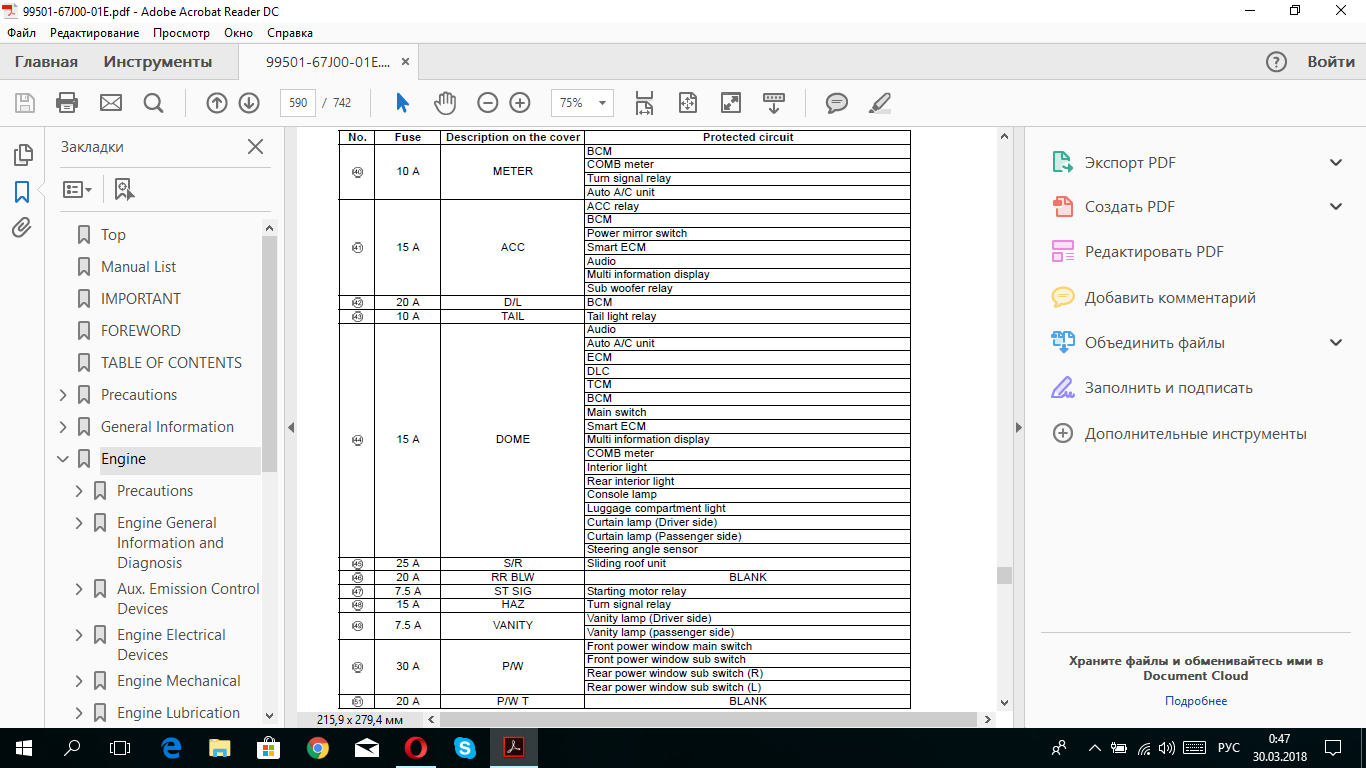1366x768 pixels.
Task: Click the page number input field
Action: point(298,103)
